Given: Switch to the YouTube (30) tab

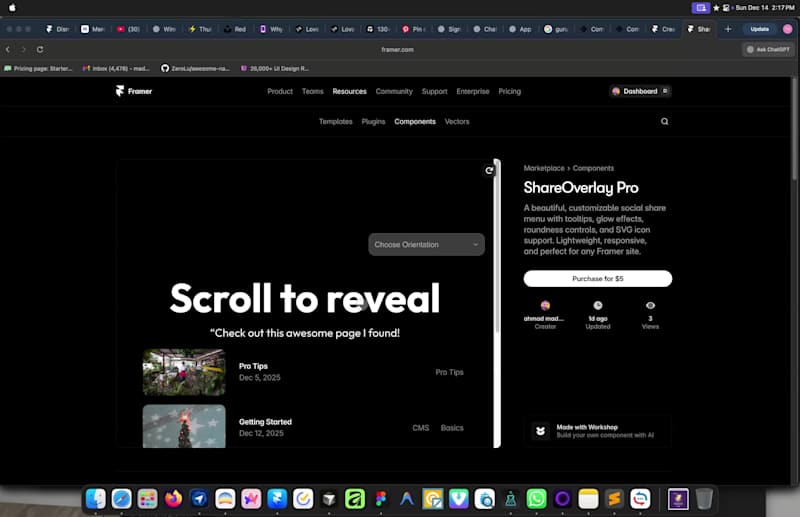Looking at the screenshot, I should coord(128,29).
